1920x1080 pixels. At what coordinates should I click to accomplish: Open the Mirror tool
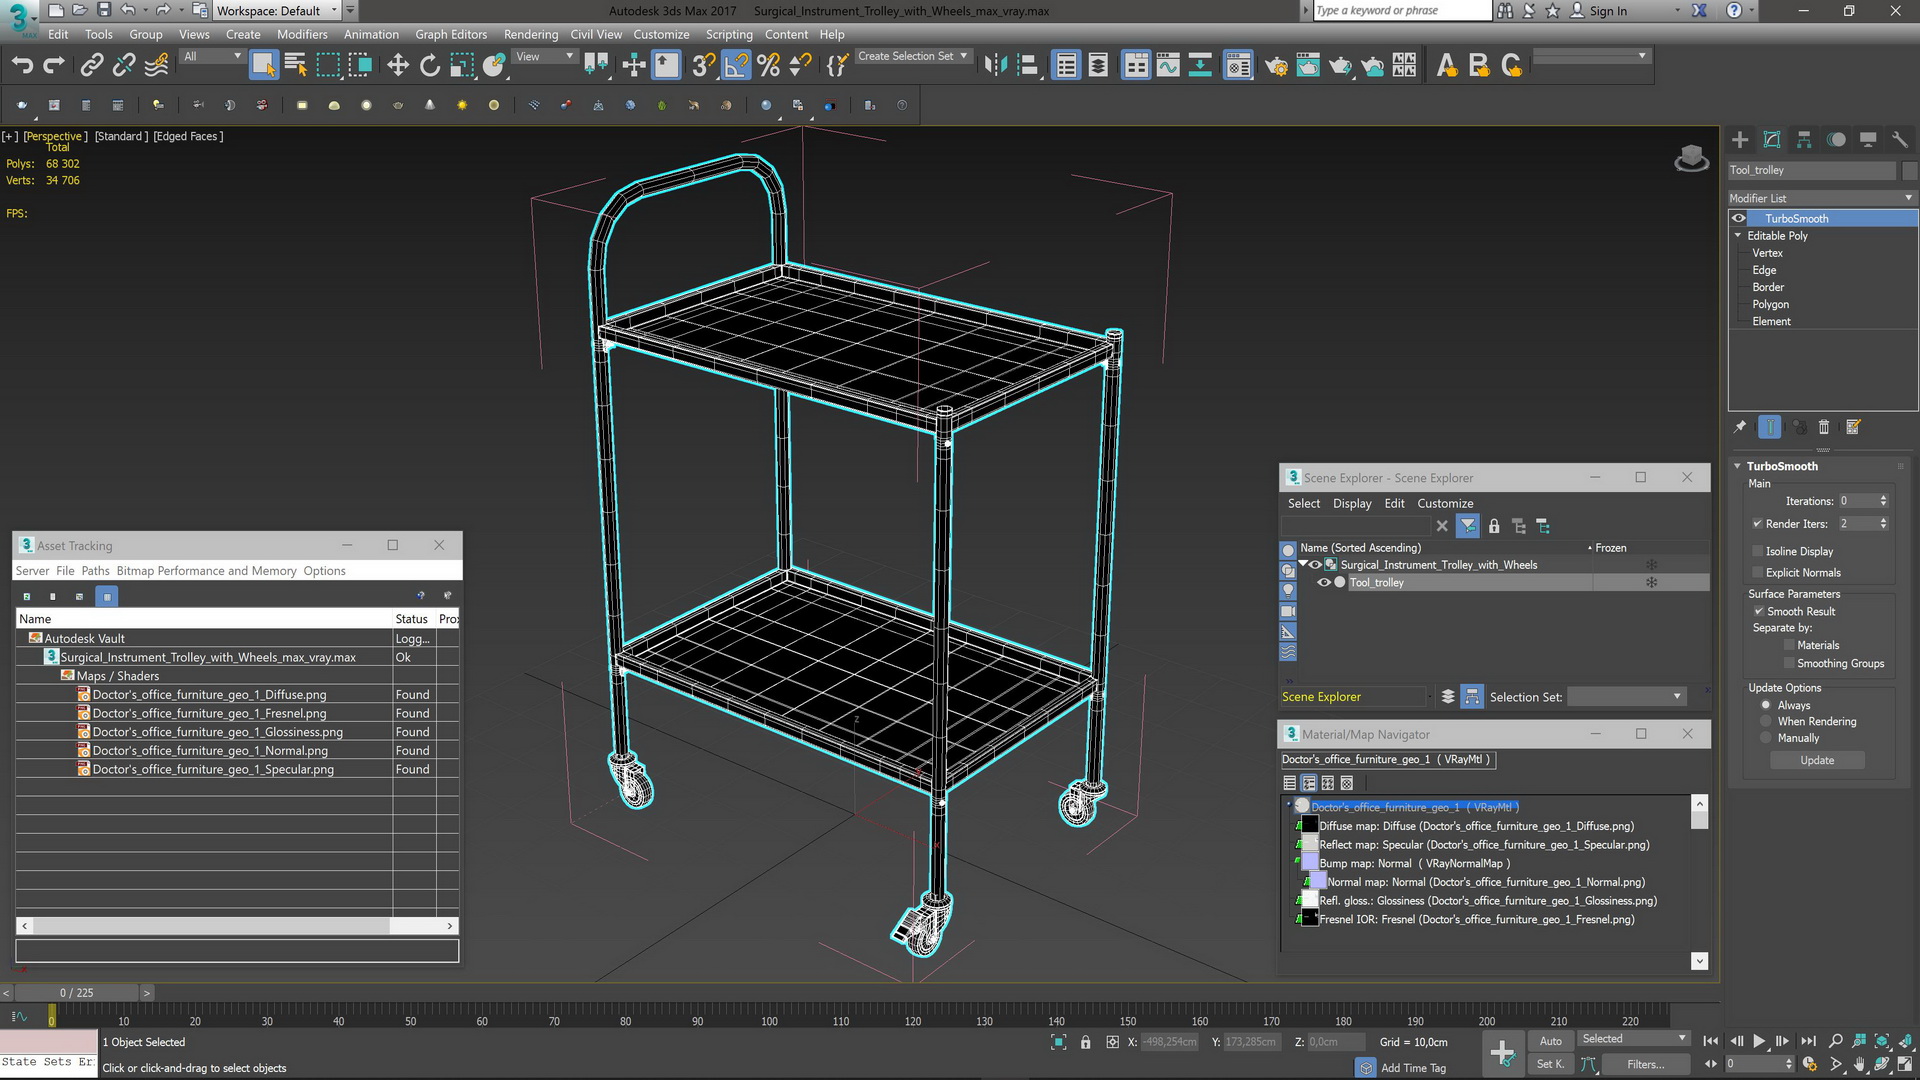click(x=995, y=66)
